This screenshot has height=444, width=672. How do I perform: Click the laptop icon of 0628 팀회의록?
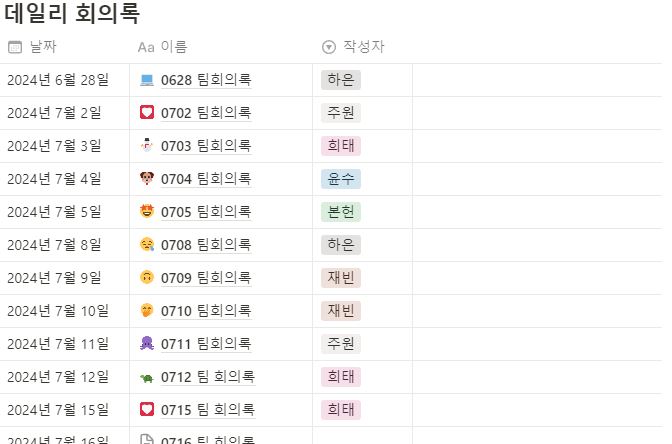[147, 80]
